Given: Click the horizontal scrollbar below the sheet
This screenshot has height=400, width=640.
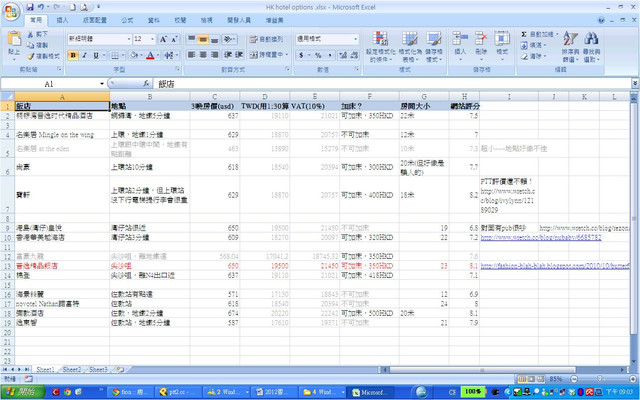Looking at the screenshot, I should 482,370.
